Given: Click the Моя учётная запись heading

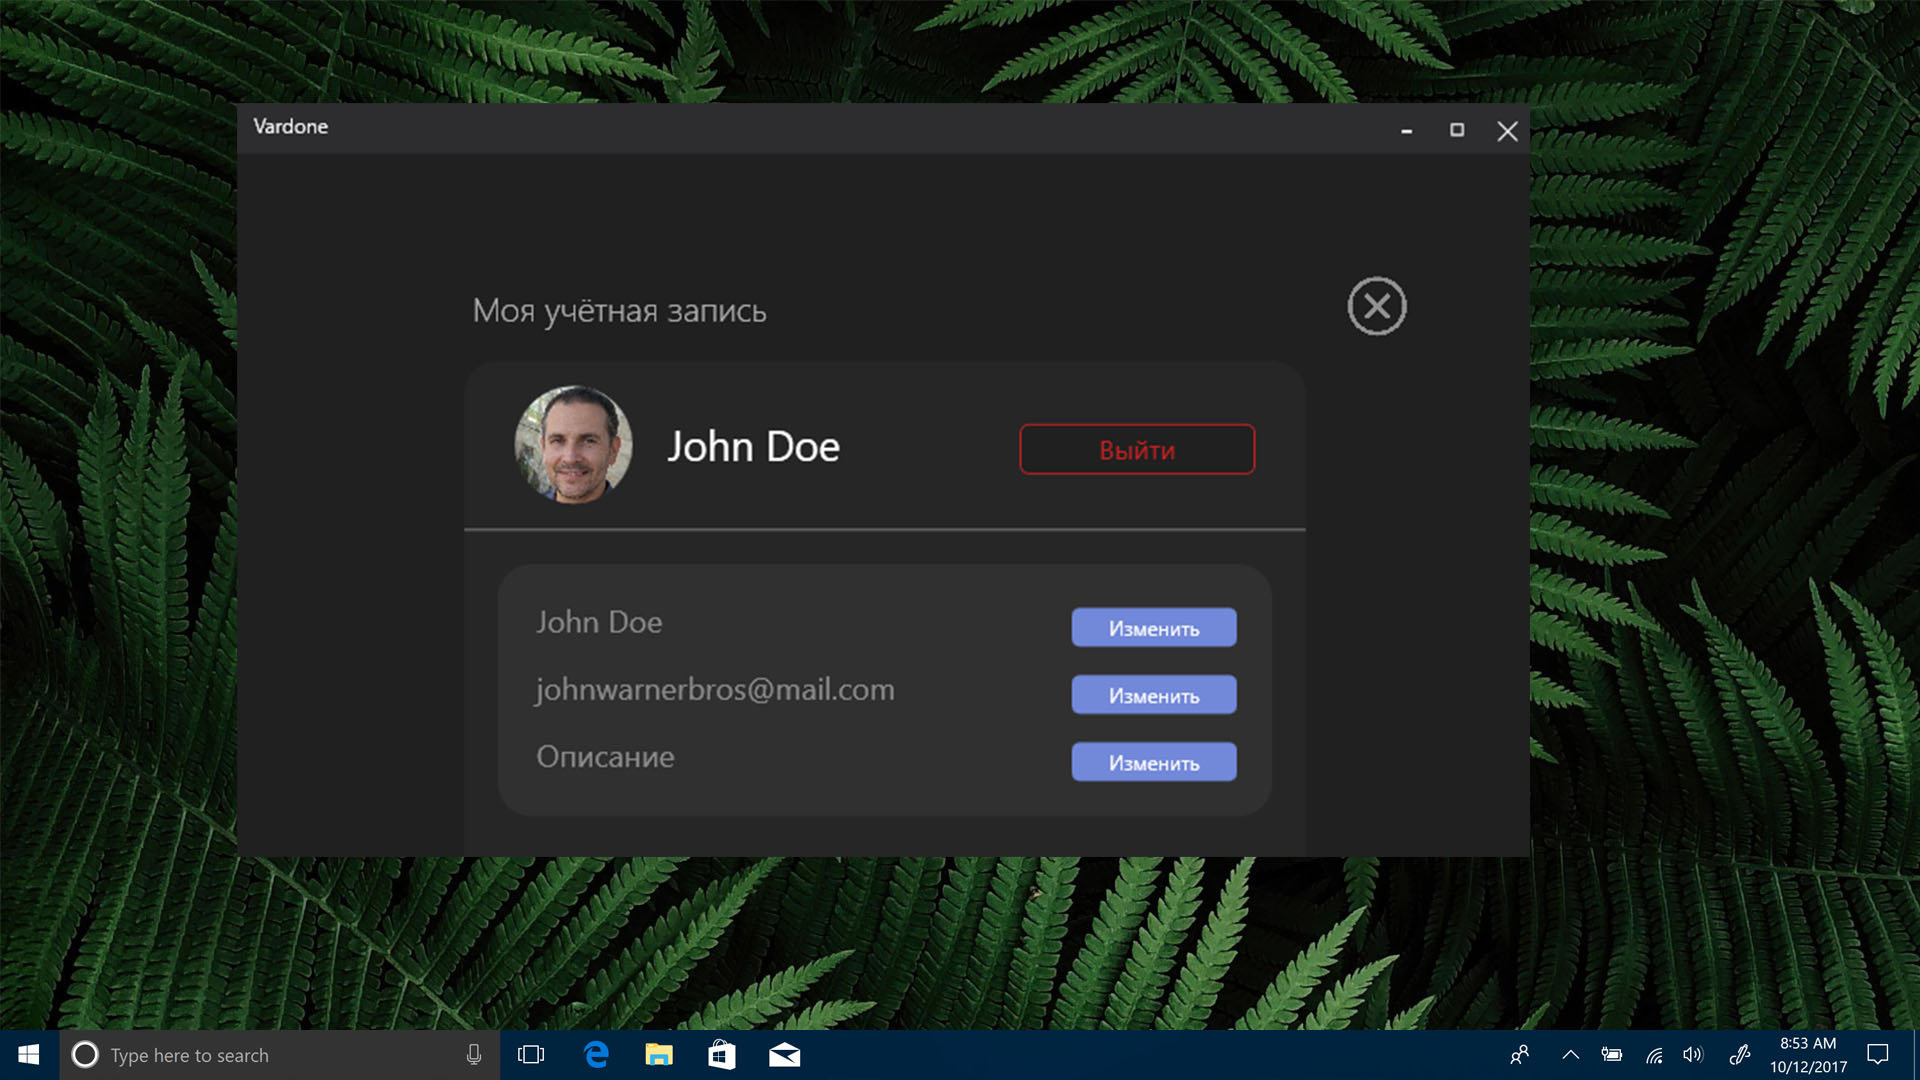Looking at the screenshot, I should [x=619, y=311].
